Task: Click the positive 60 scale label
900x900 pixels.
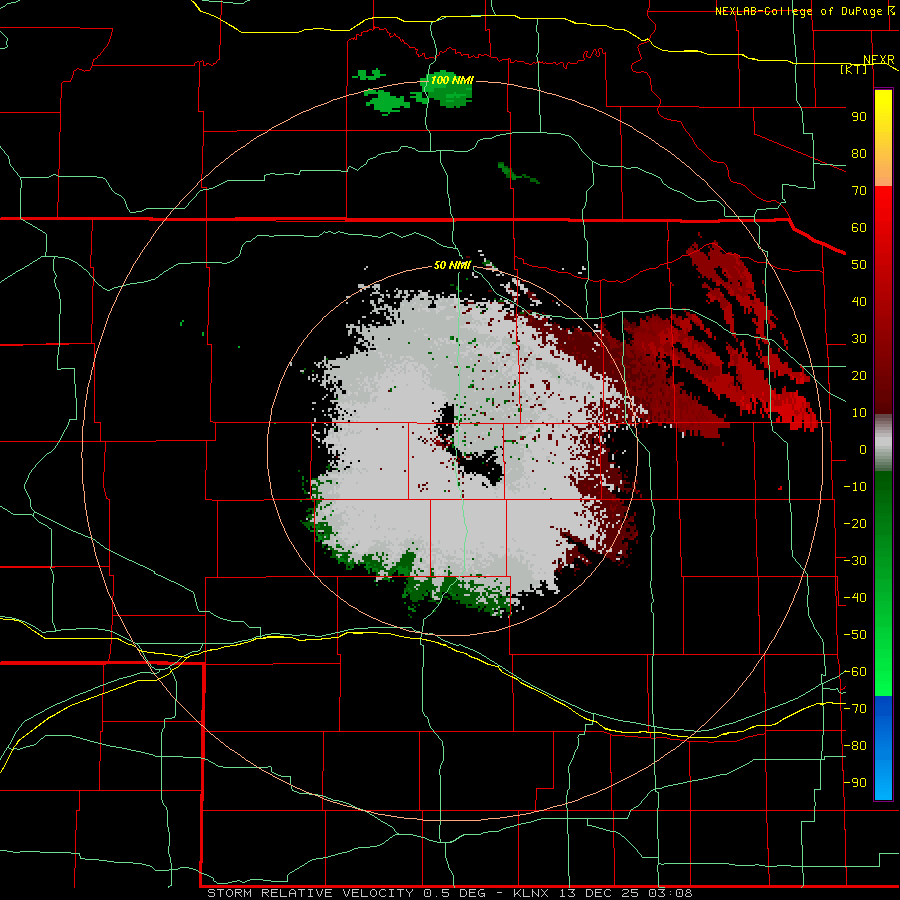Action: point(859,228)
